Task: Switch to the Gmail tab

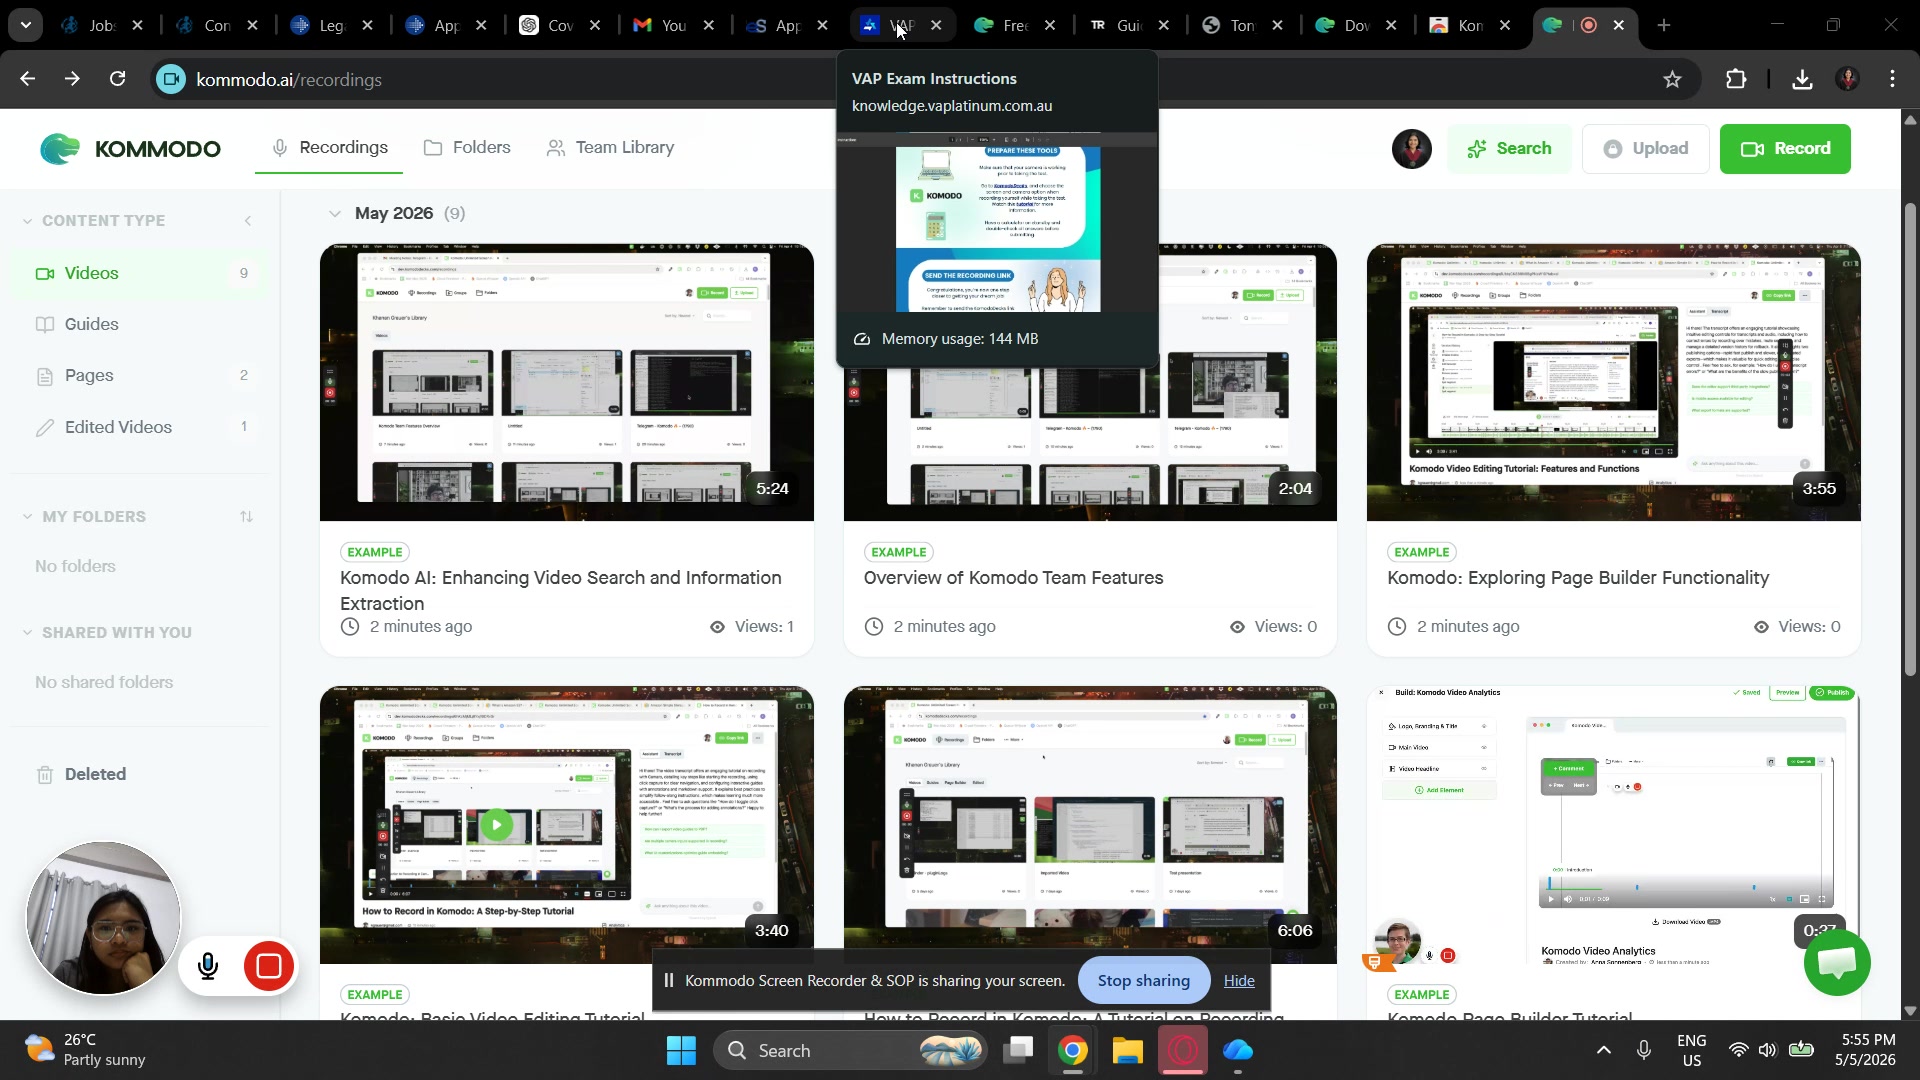Action: (x=675, y=26)
